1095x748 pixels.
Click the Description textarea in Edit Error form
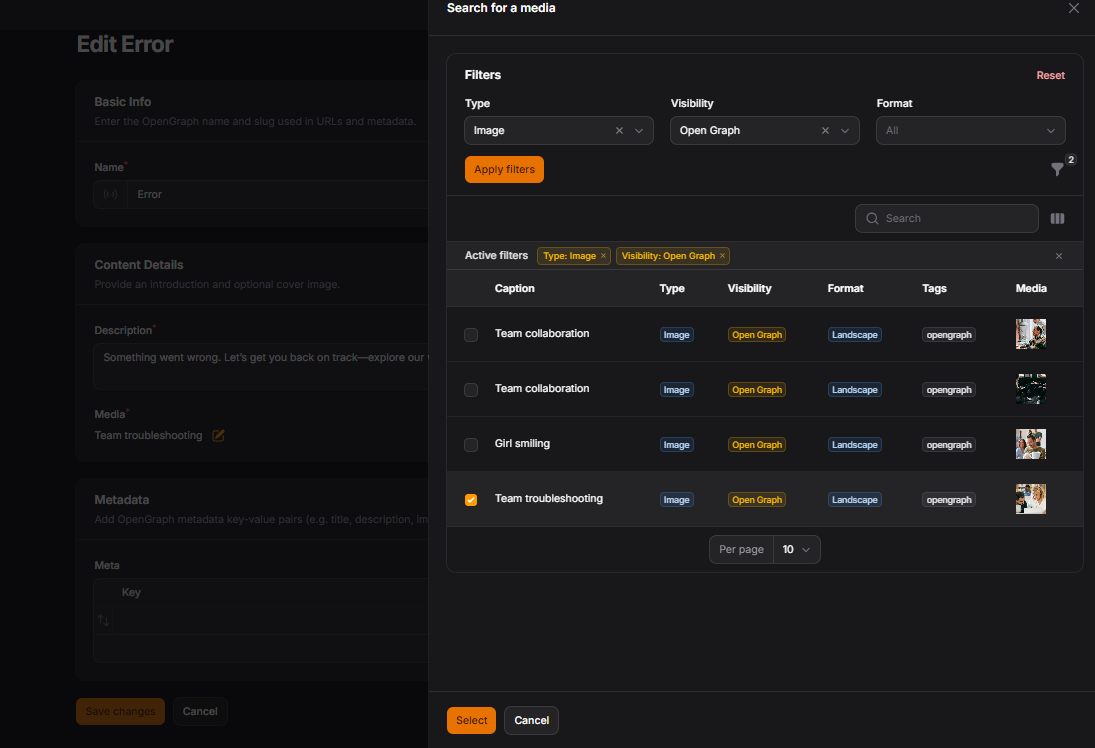(260, 366)
